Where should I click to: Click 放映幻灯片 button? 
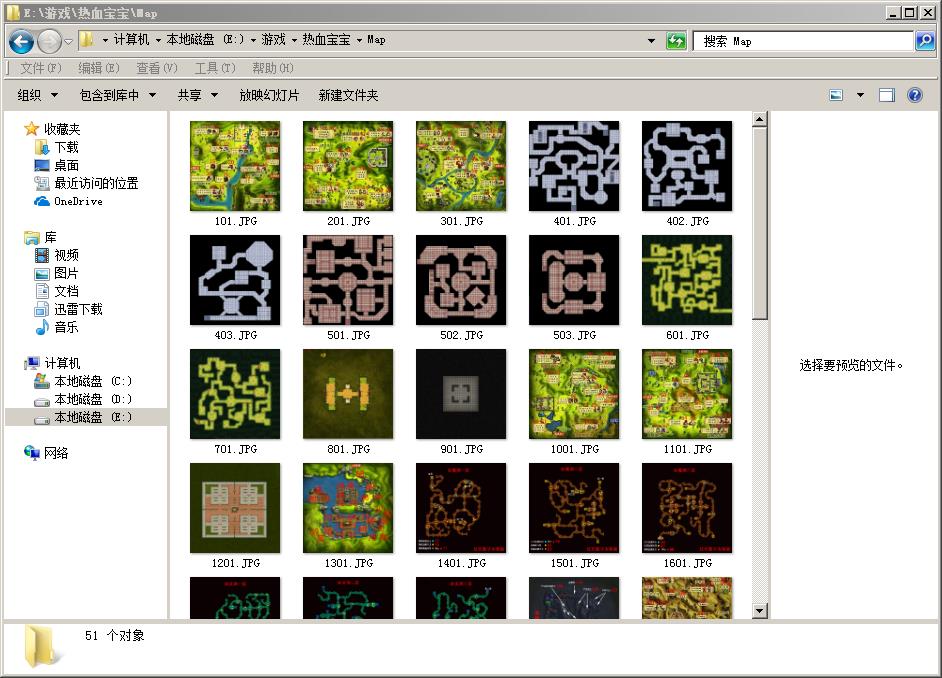(x=269, y=95)
